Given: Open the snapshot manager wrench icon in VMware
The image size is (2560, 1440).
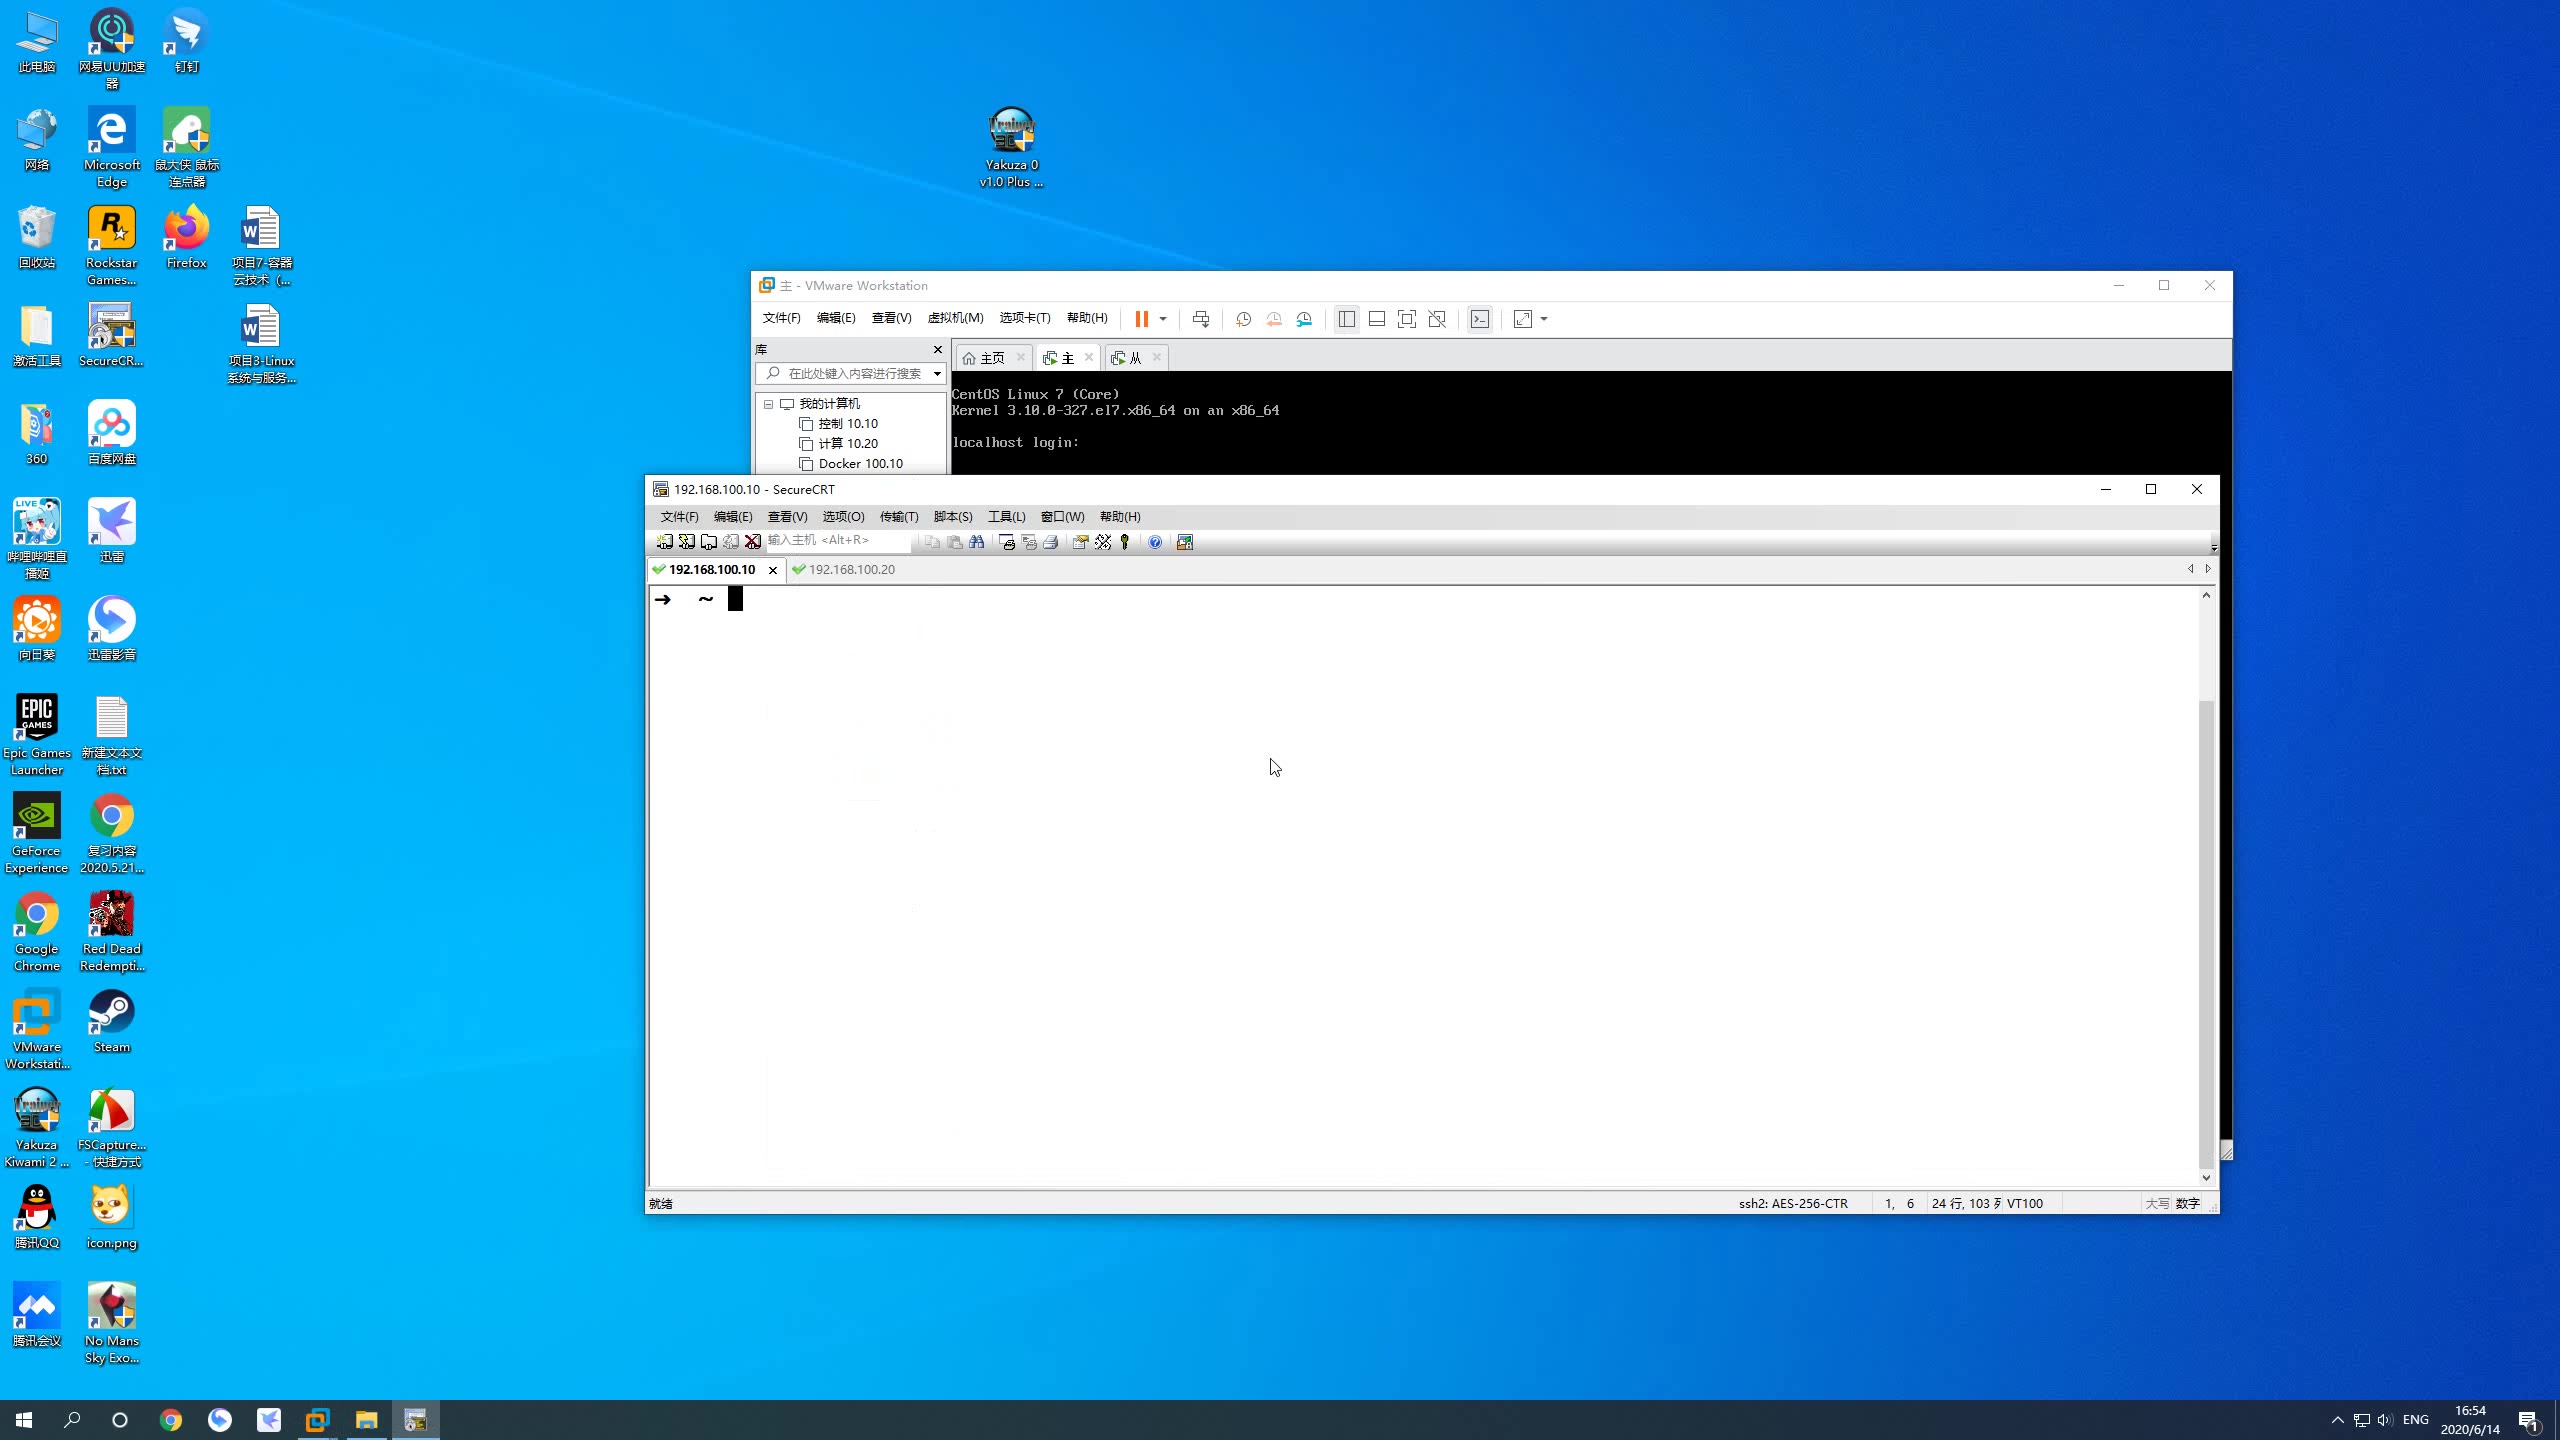Looking at the screenshot, I should coord(1304,319).
